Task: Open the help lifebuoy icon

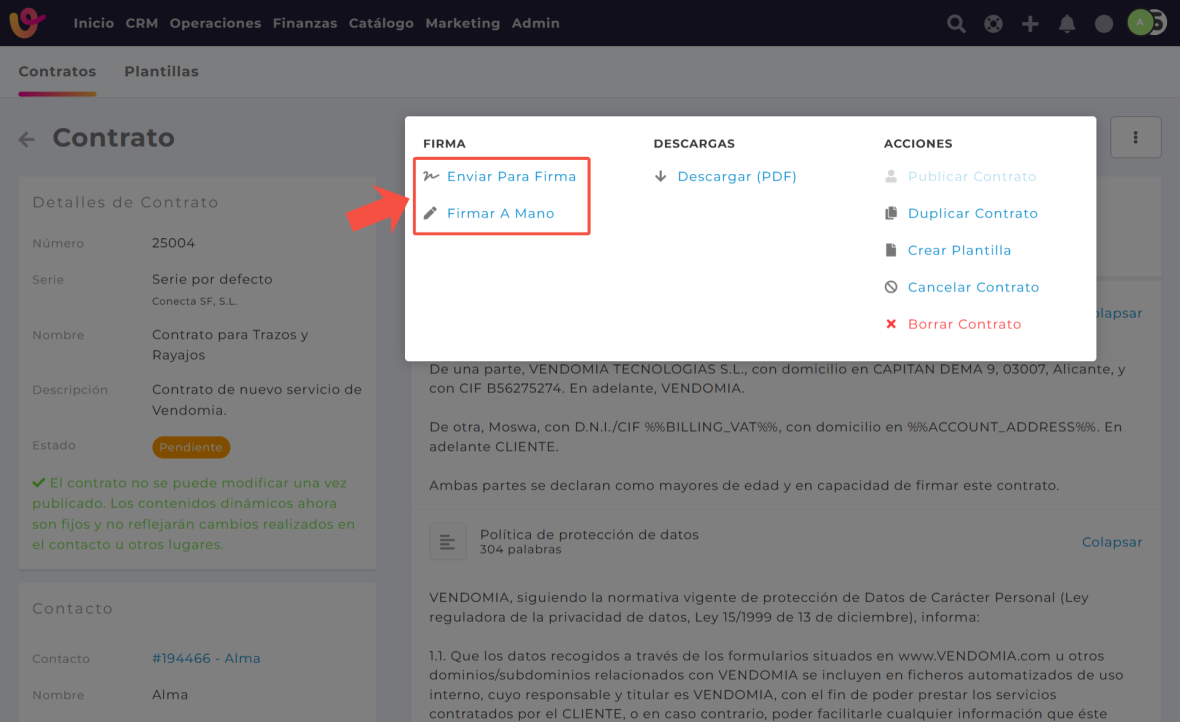Action: coord(993,24)
